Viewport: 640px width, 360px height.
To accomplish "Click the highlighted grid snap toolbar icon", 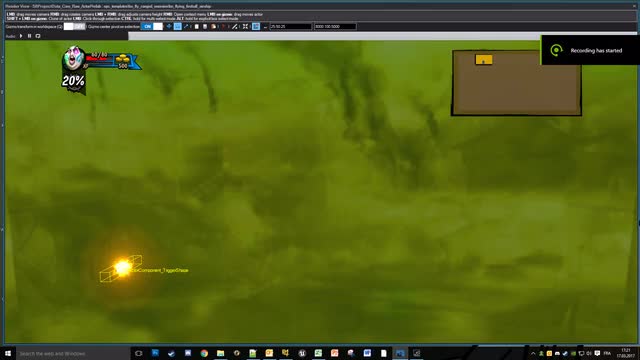I will pyautogui.click(x=256, y=27).
